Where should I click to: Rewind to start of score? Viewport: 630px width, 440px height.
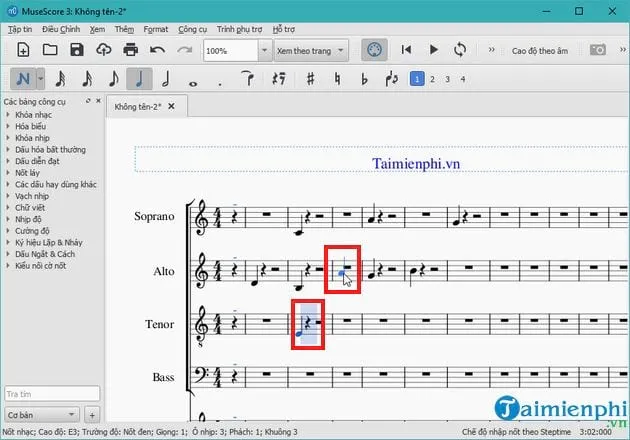(x=406, y=49)
